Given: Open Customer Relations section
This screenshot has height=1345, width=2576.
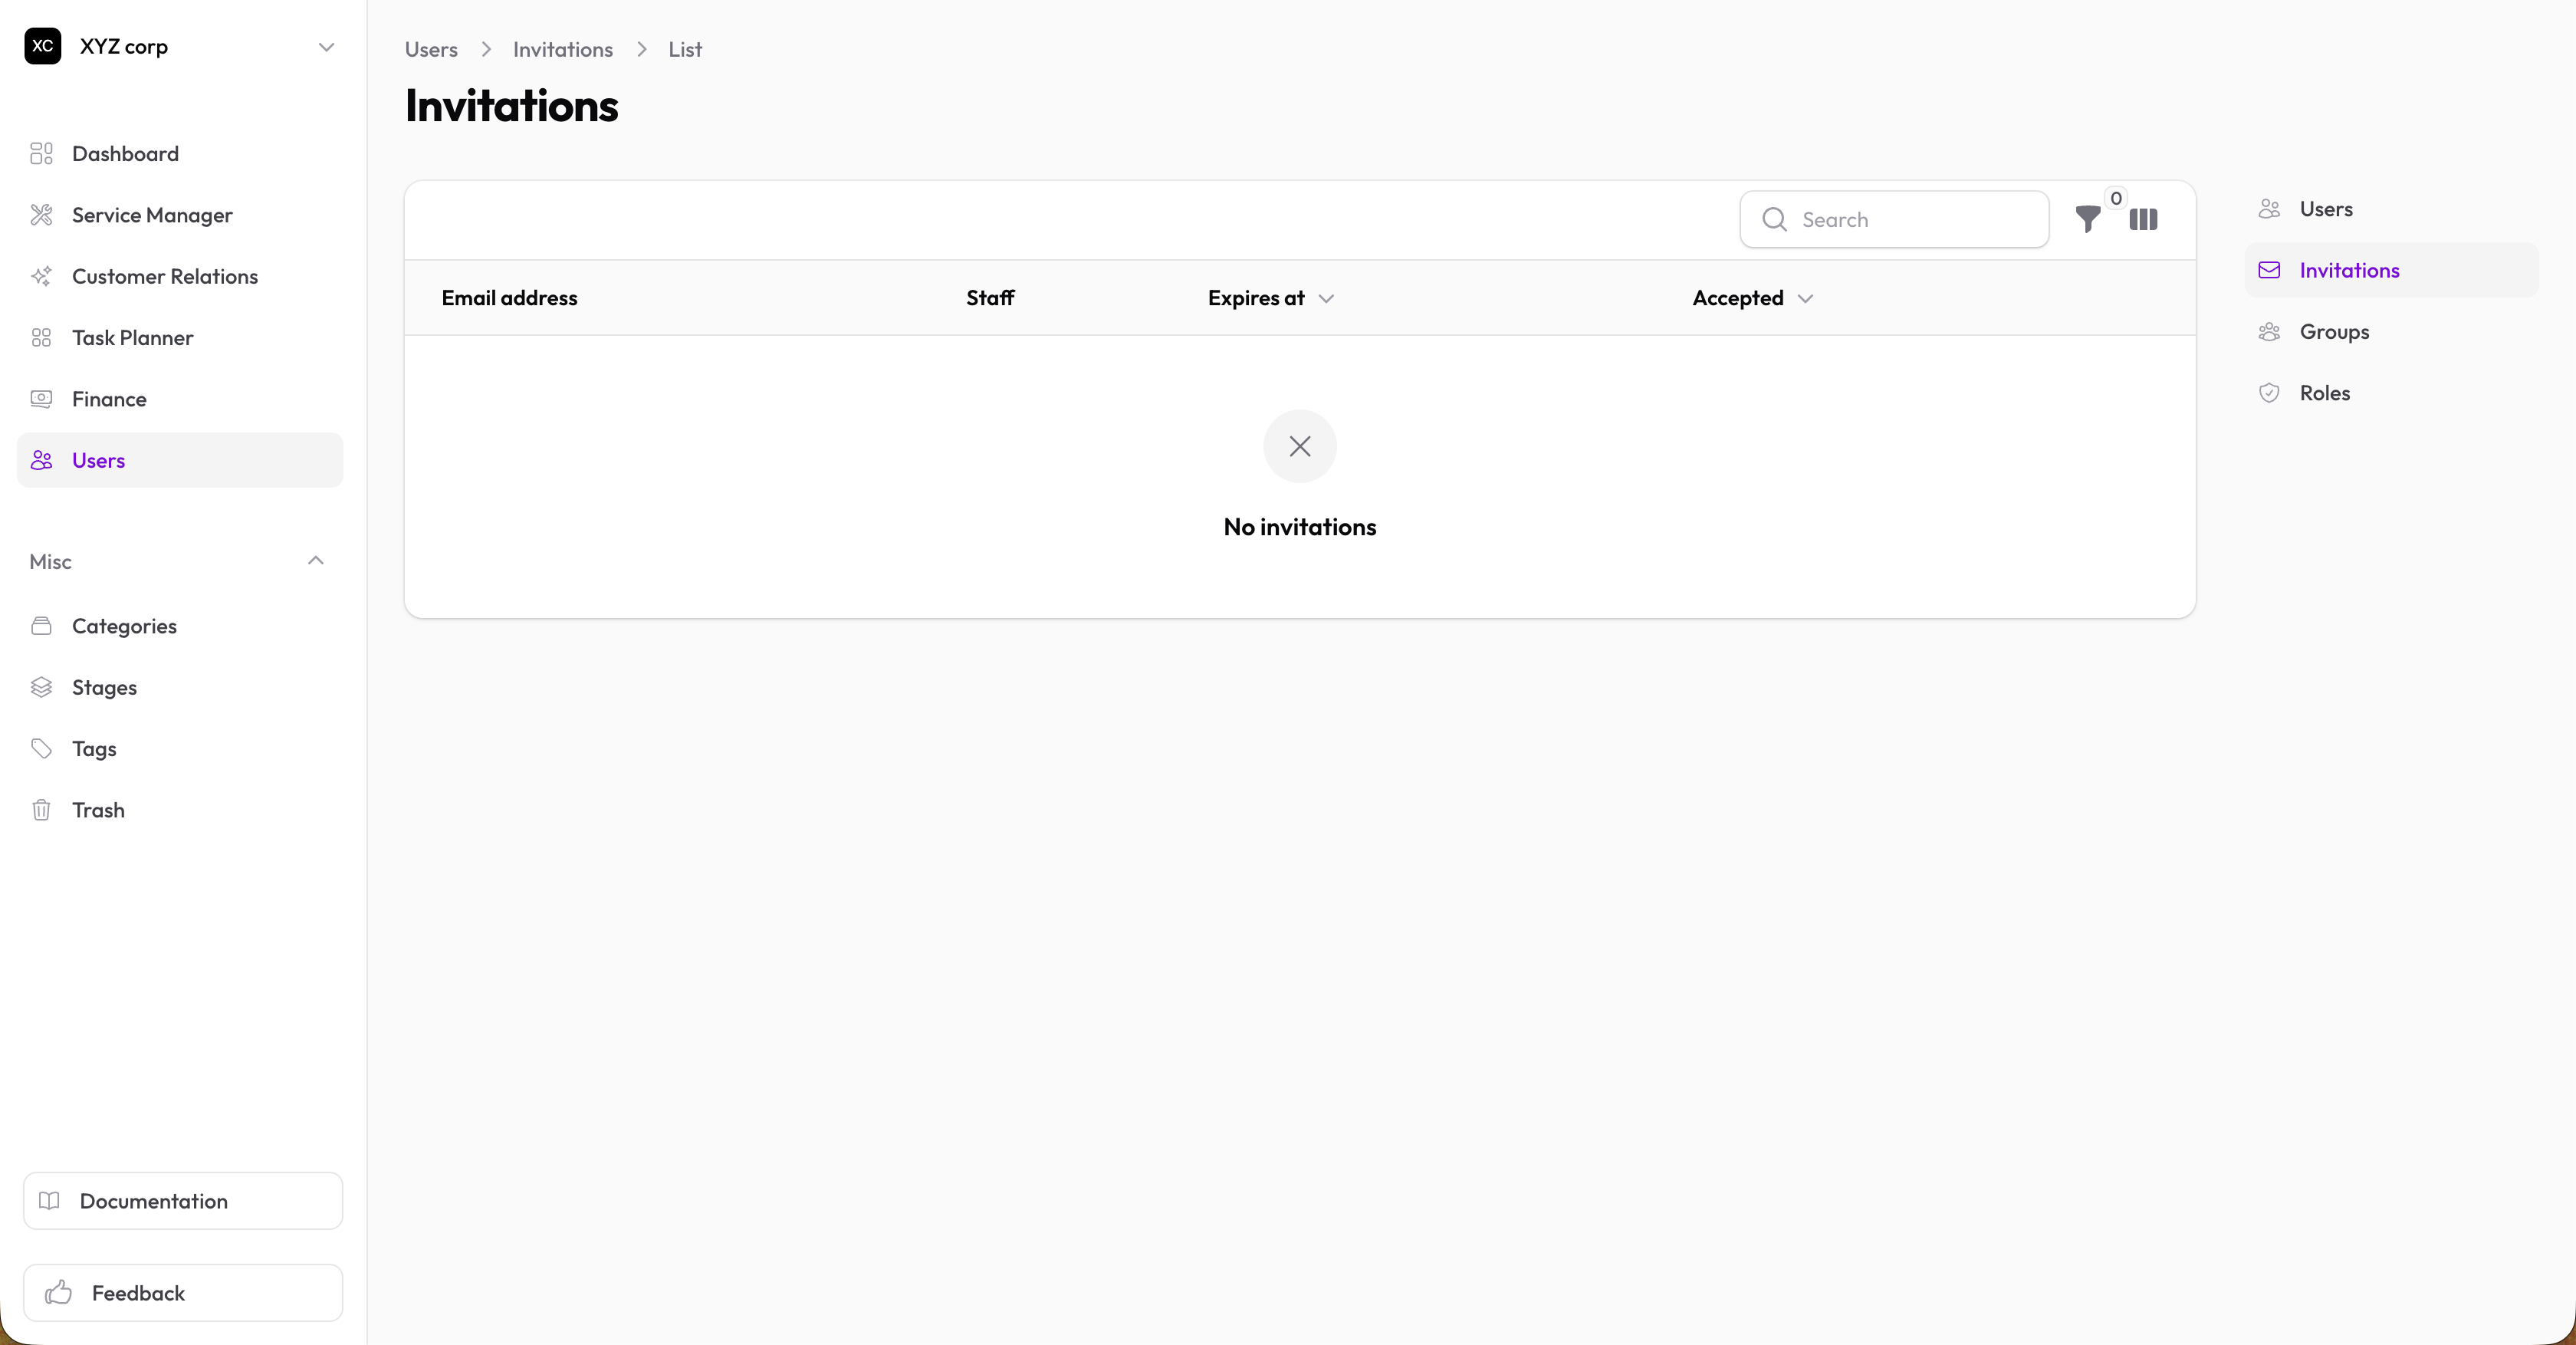Looking at the screenshot, I should pos(180,276).
